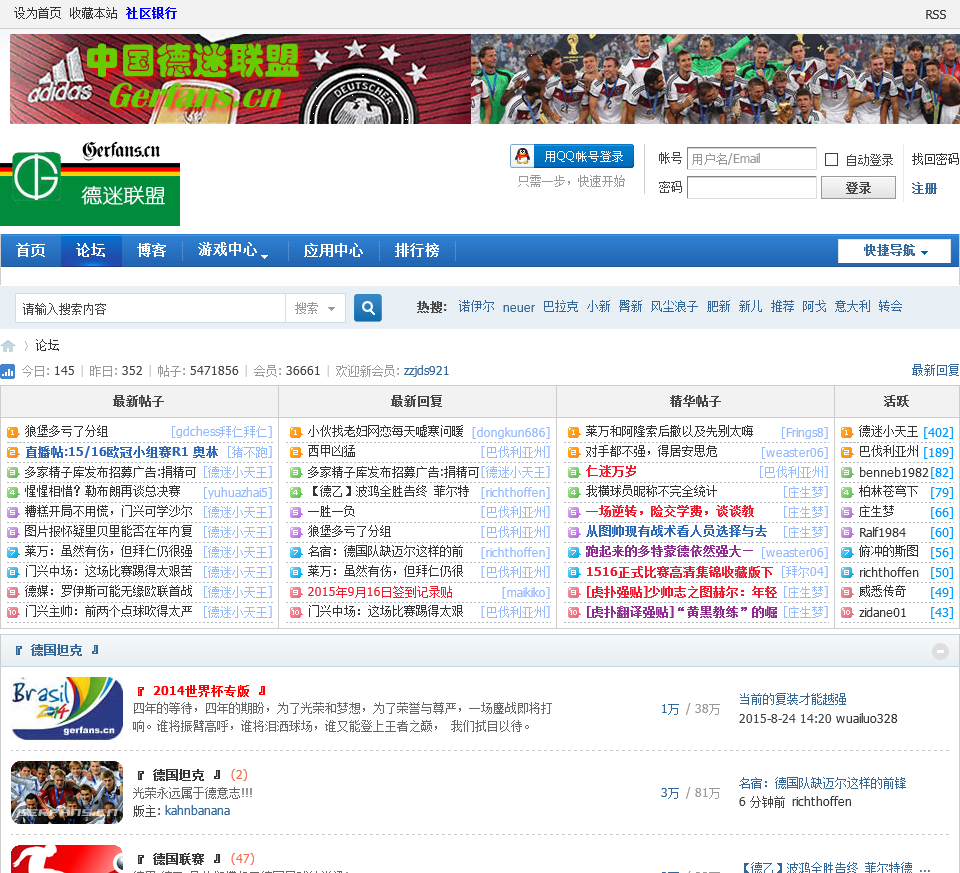Click the 社区银行 link
This screenshot has width=960, height=873.
point(151,13)
